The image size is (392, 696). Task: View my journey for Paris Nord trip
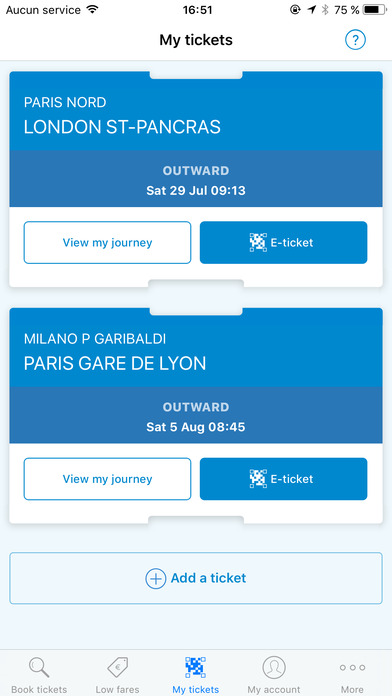107,242
